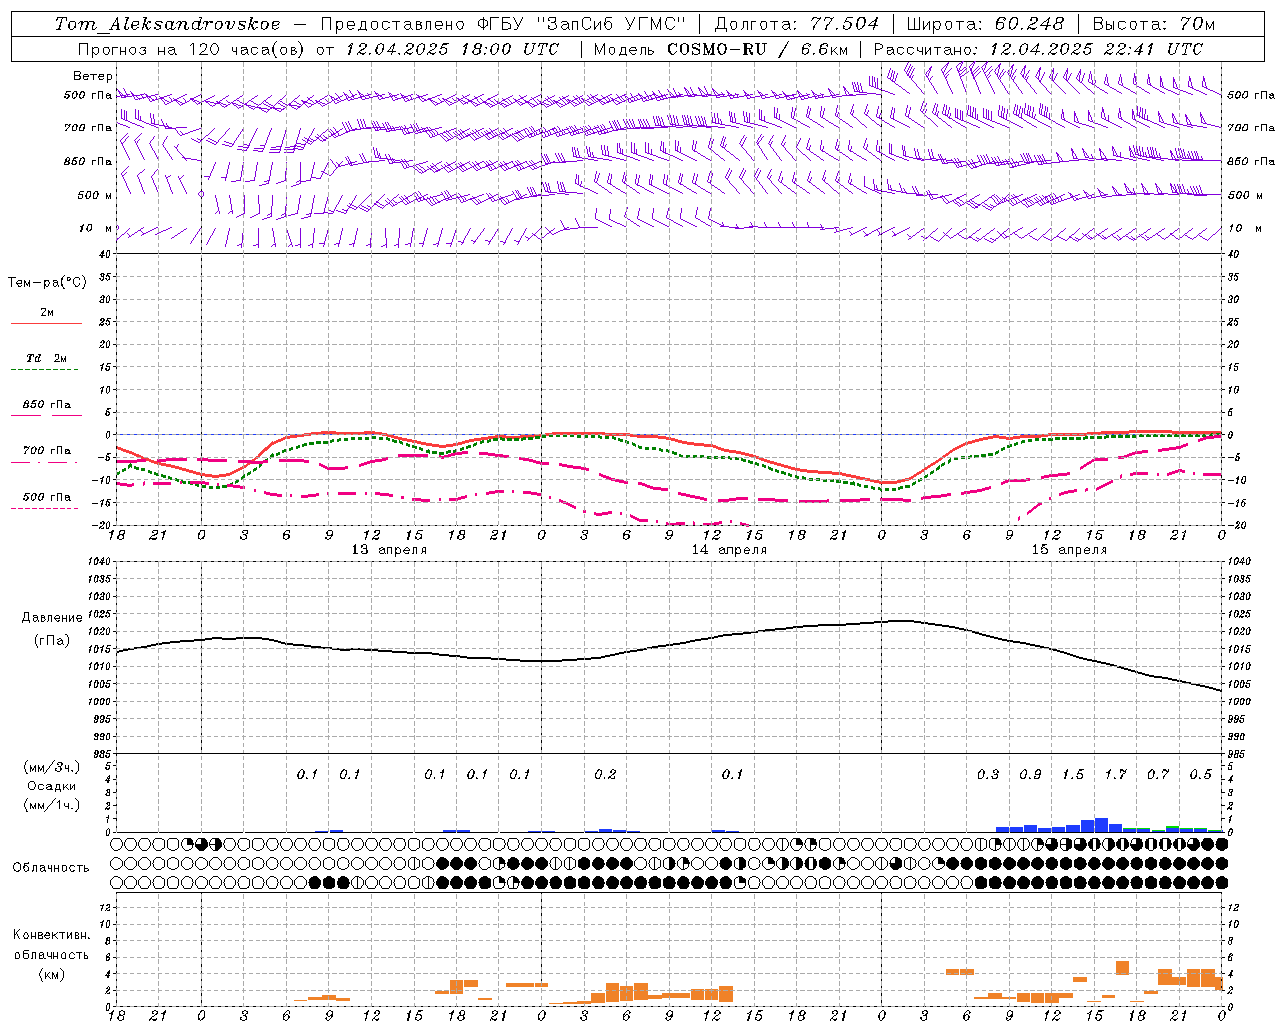Click the station name Tom_Aleksandrovskoe

167,24
